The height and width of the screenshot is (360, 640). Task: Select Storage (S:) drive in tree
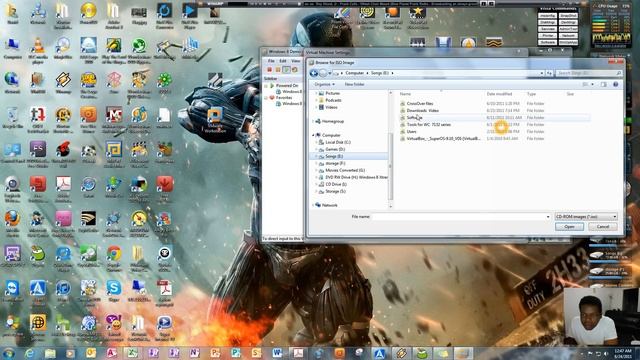click(335, 191)
